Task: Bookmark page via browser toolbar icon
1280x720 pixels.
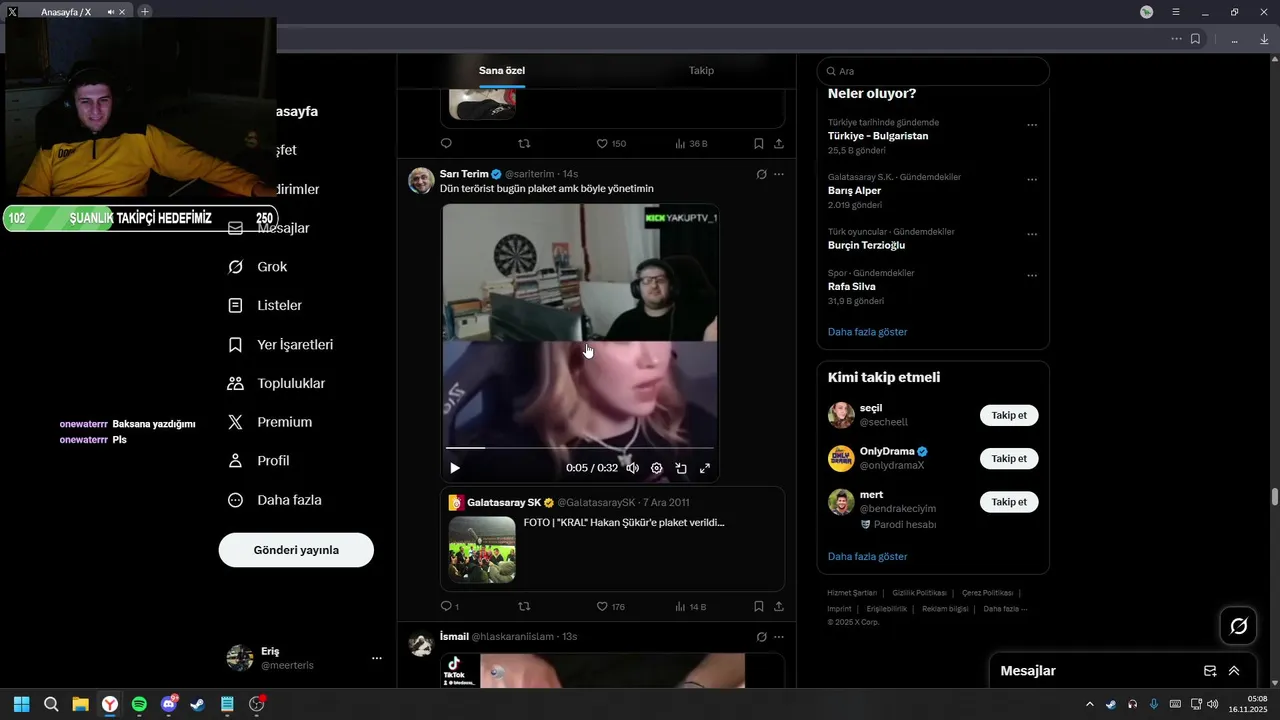Action: (1195, 39)
